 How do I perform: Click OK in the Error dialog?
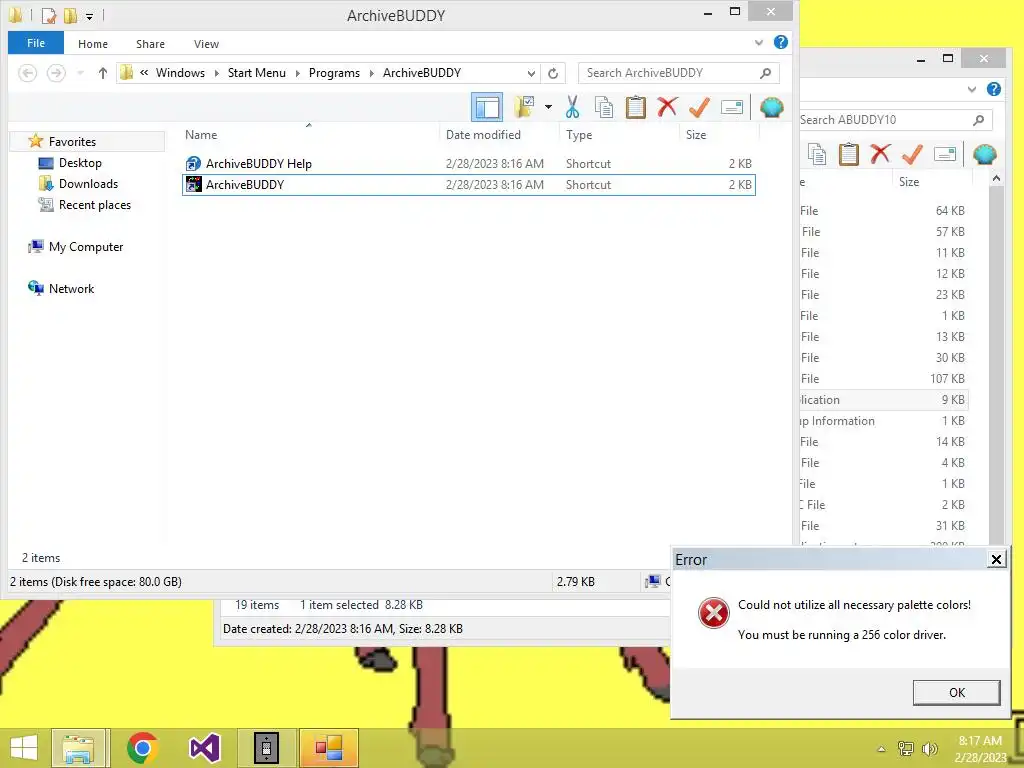click(x=956, y=693)
